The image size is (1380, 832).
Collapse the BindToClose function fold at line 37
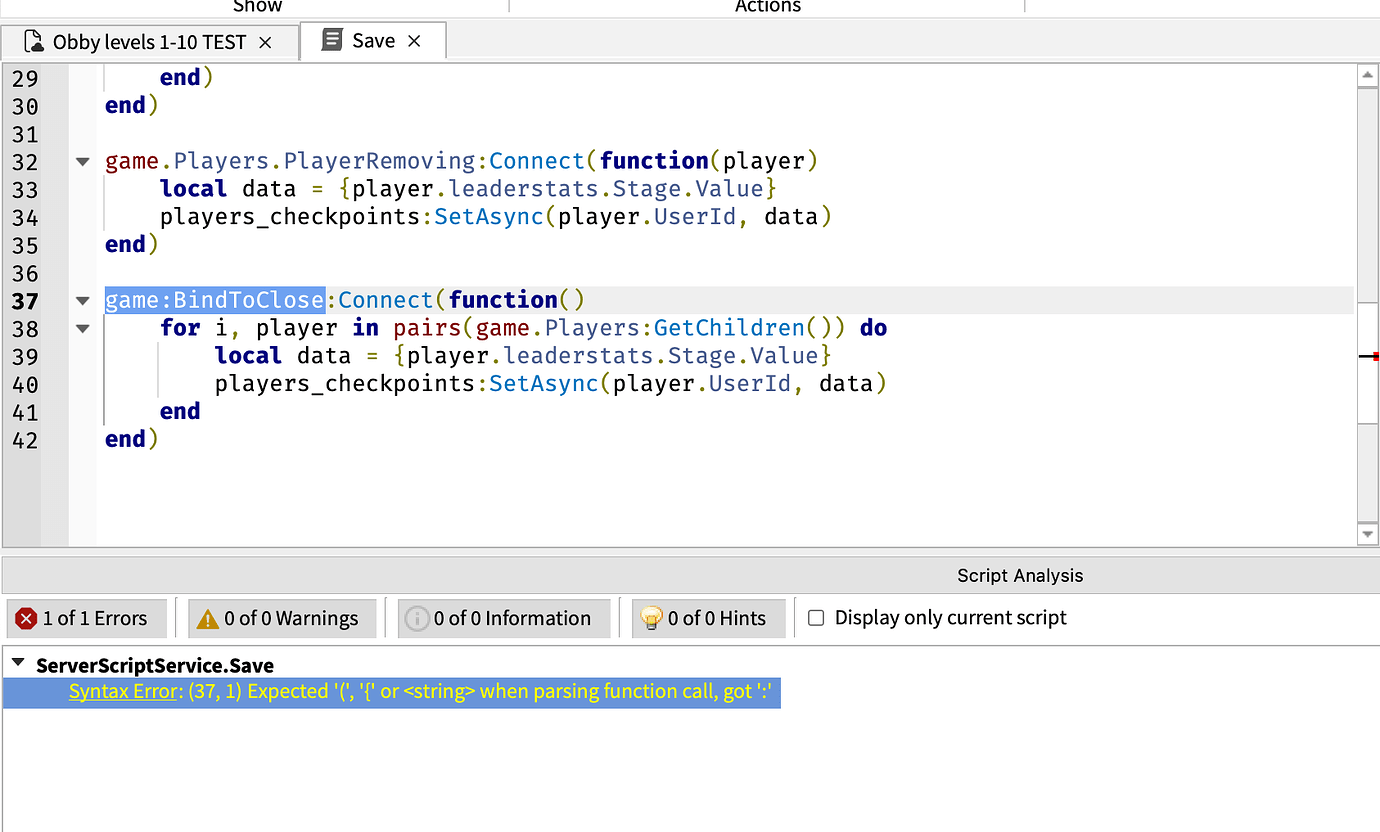click(83, 300)
